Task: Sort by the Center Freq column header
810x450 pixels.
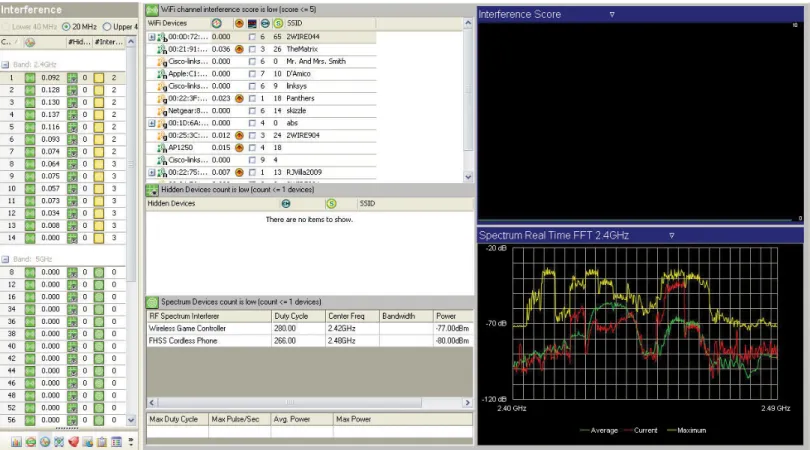Action: (x=351, y=316)
